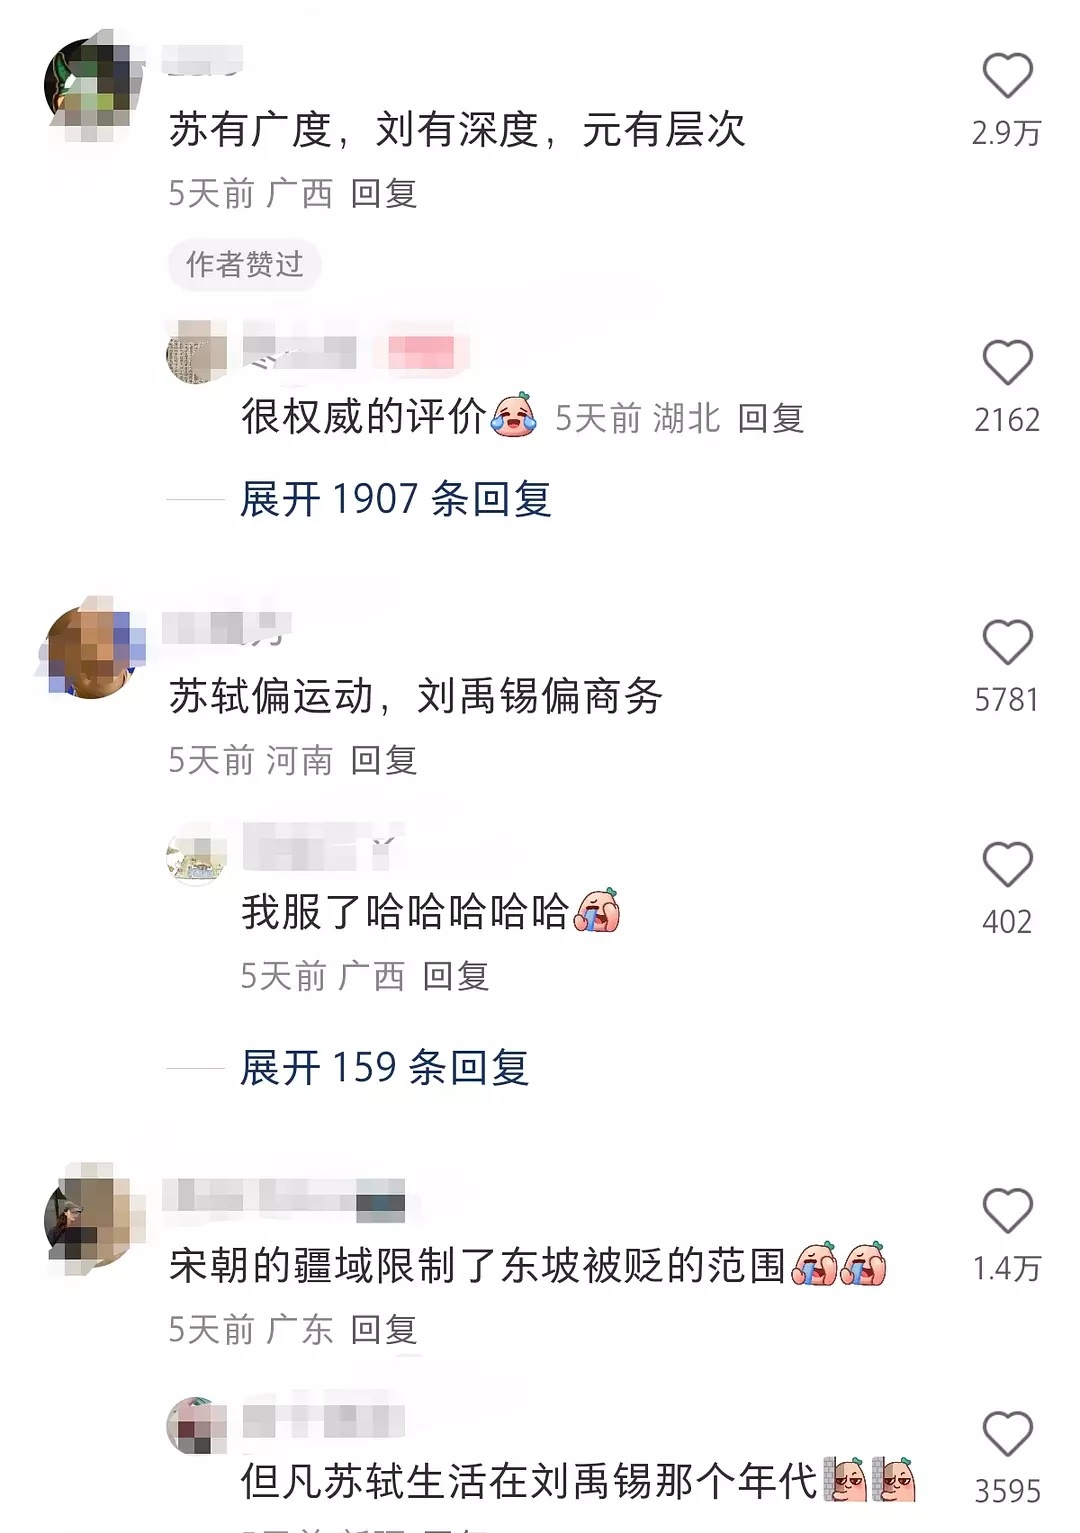
Task: Open avatar of 我服了哈哈 replier
Action: (x=196, y=855)
